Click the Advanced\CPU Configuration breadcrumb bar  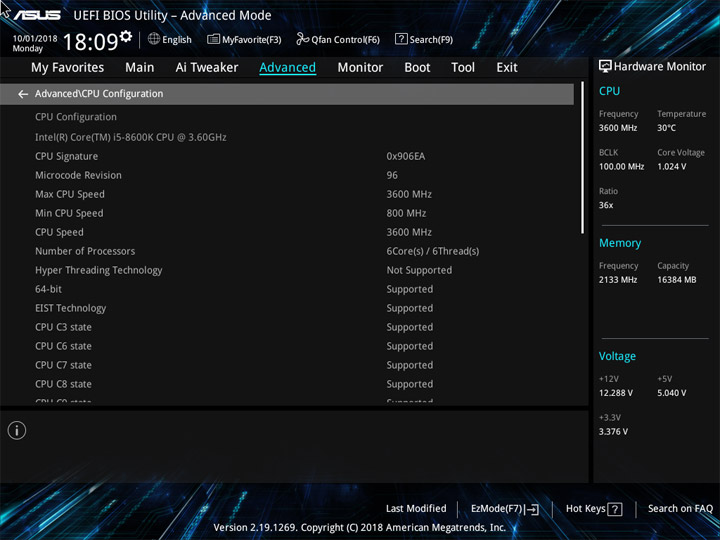pyautogui.click(x=287, y=94)
